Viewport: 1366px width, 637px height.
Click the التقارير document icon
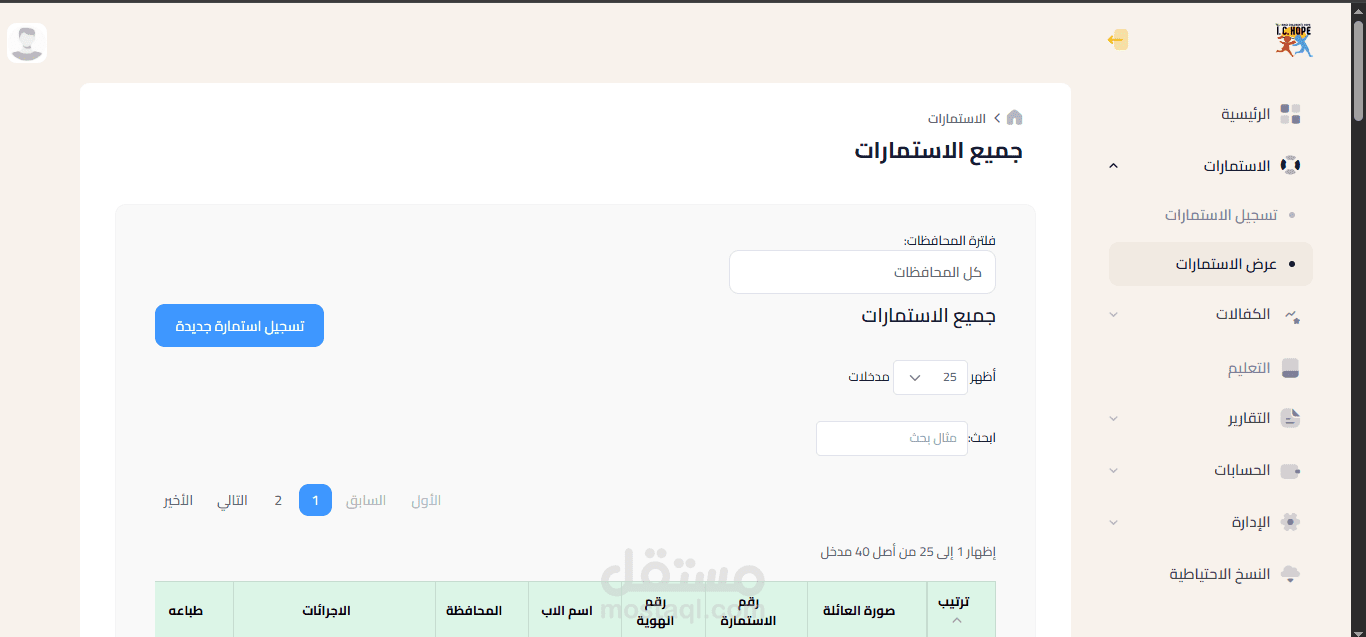click(x=1290, y=418)
